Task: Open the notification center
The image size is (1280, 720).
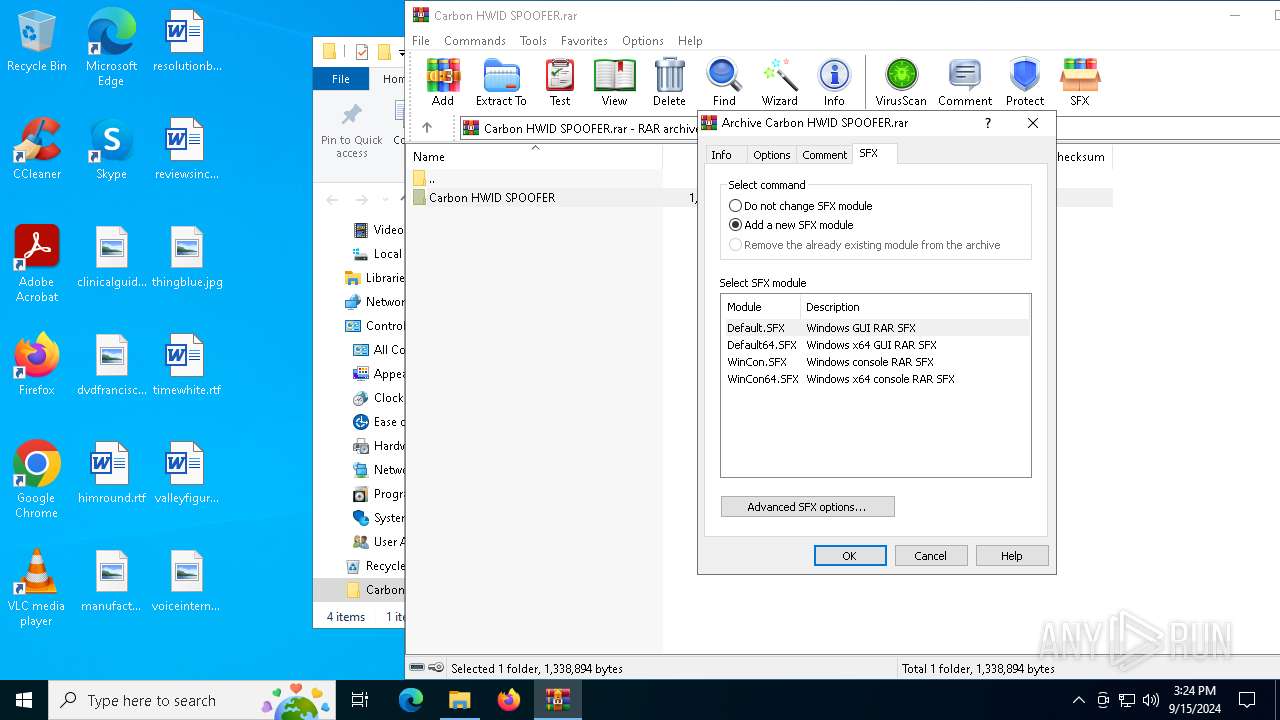Action: click(1247, 700)
